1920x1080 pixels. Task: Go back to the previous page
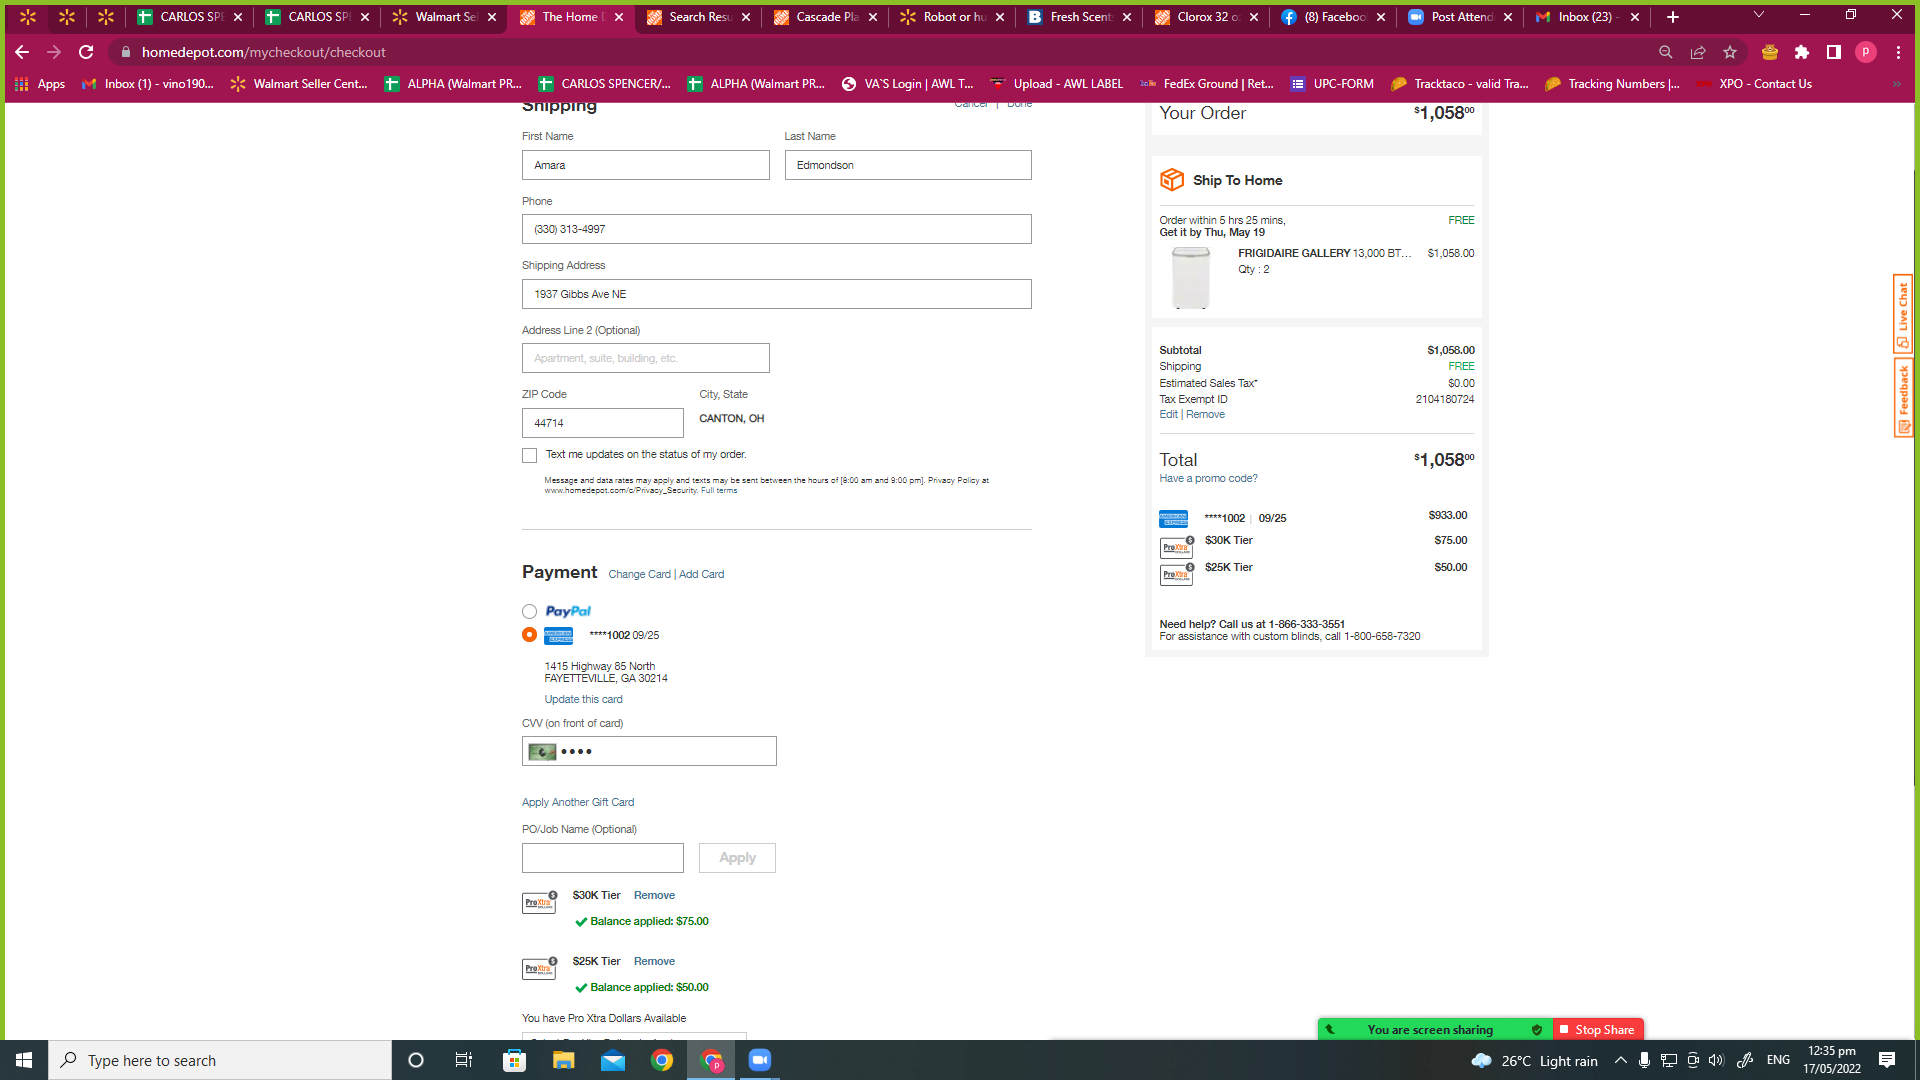pyautogui.click(x=22, y=52)
